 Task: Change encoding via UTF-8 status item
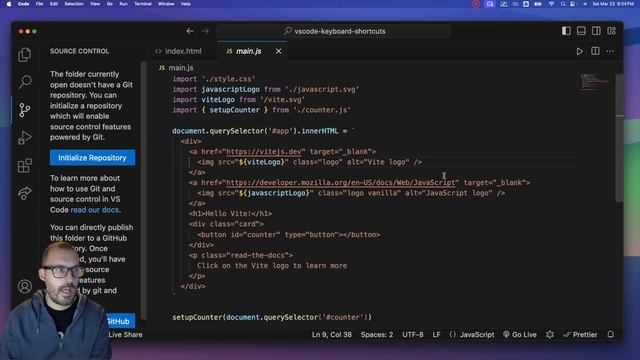[413, 335]
